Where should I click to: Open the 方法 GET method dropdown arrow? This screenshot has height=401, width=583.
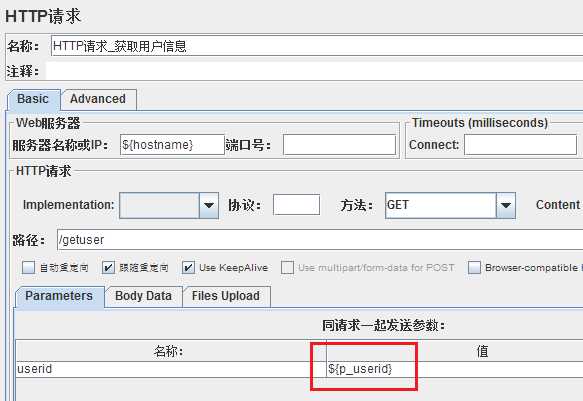506,205
